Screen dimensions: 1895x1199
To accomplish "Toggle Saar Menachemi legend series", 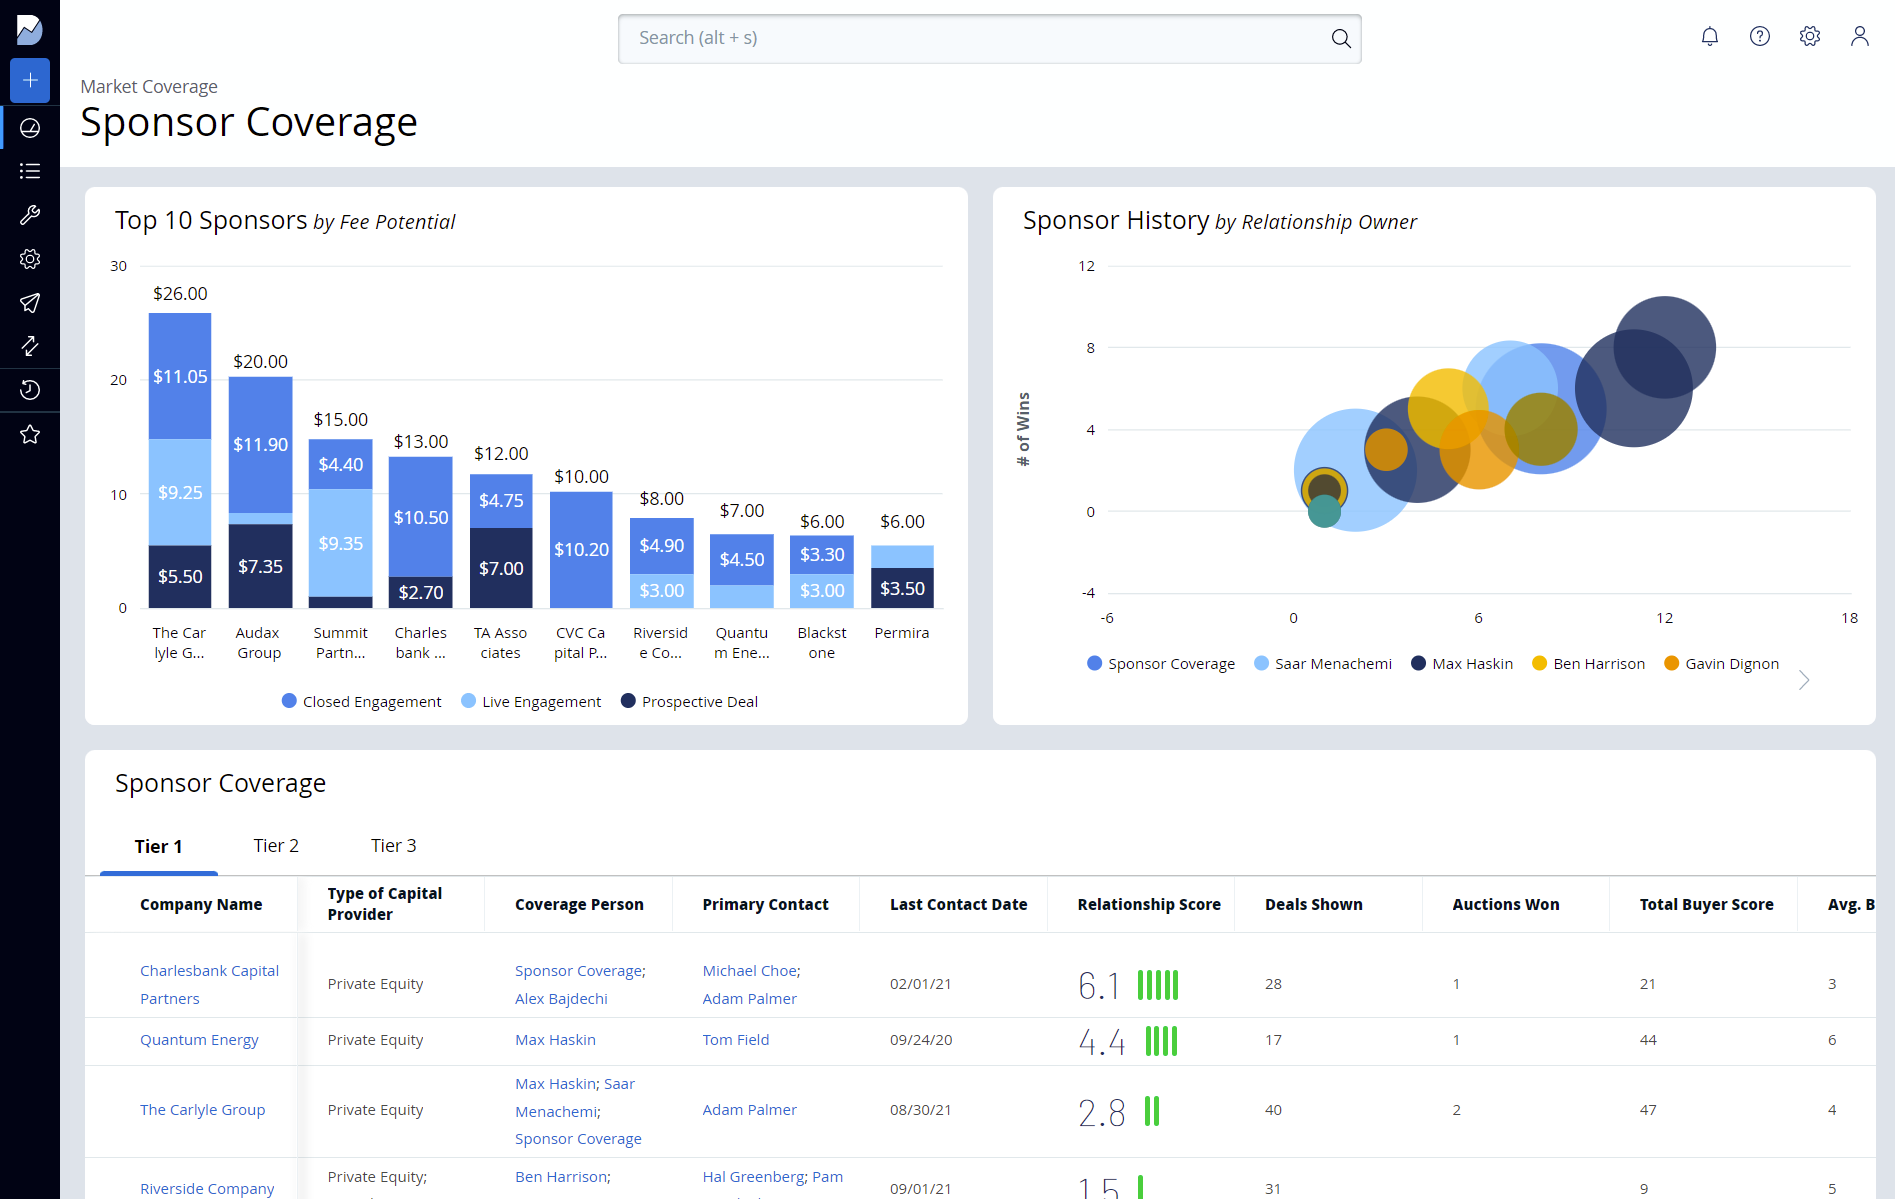I will coord(1323,664).
